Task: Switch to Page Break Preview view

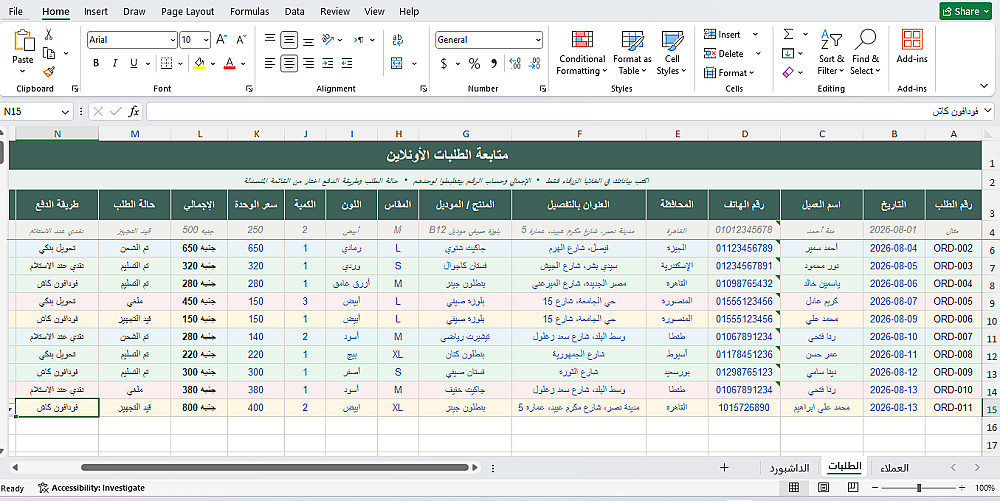Action: tap(853, 488)
